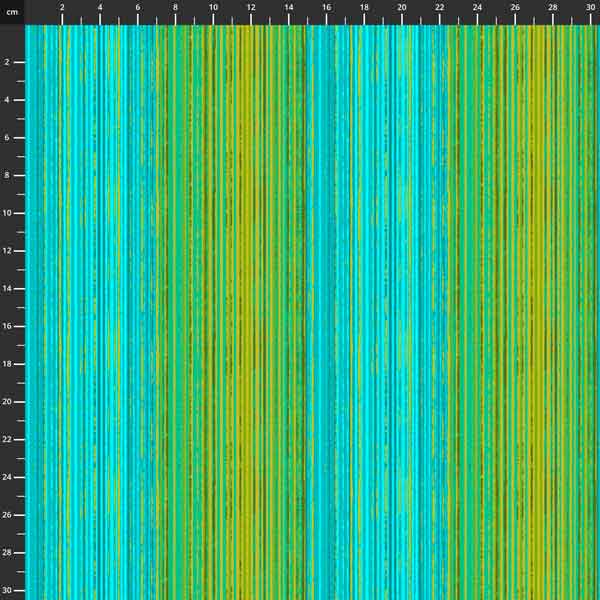Viewport: 600px width, 600px height.
Task: Click the 4 mark on left ruler
Action: tap(8, 100)
